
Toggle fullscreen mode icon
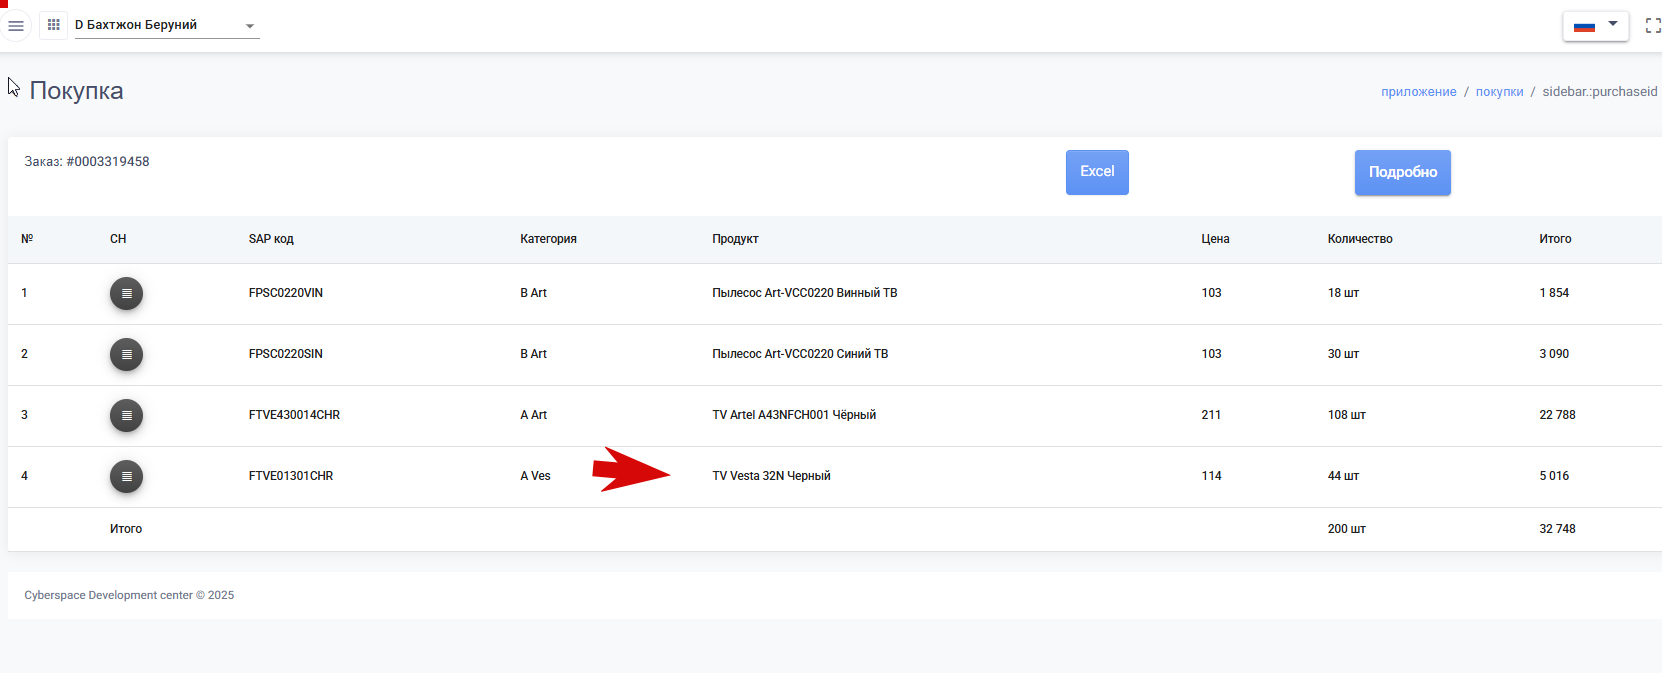click(x=1652, y=26)
